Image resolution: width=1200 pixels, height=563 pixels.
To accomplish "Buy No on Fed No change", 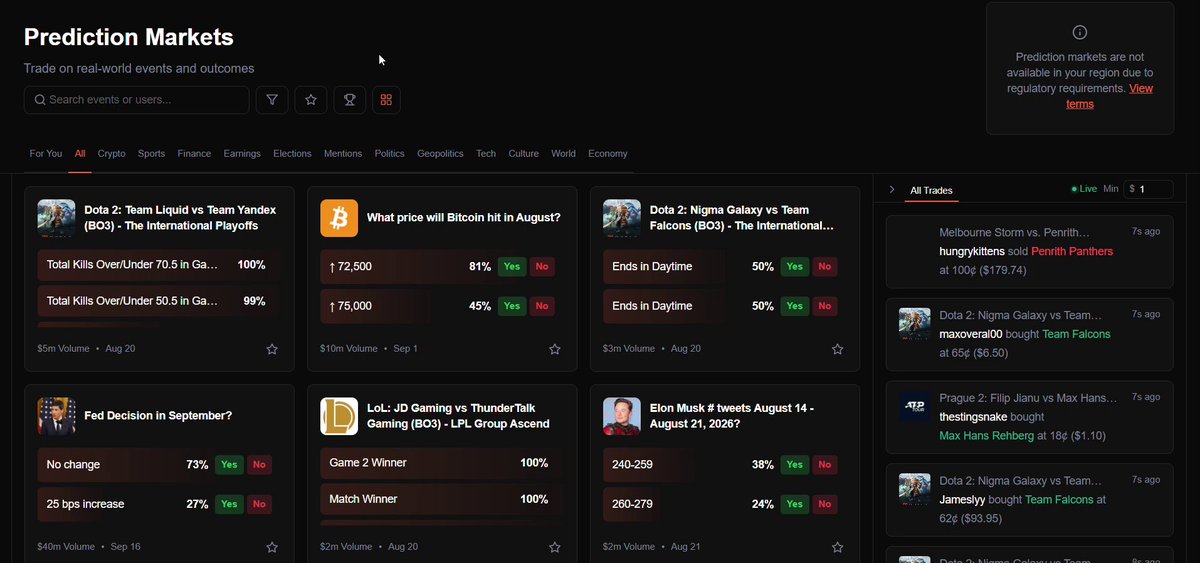I will [259, 465].
